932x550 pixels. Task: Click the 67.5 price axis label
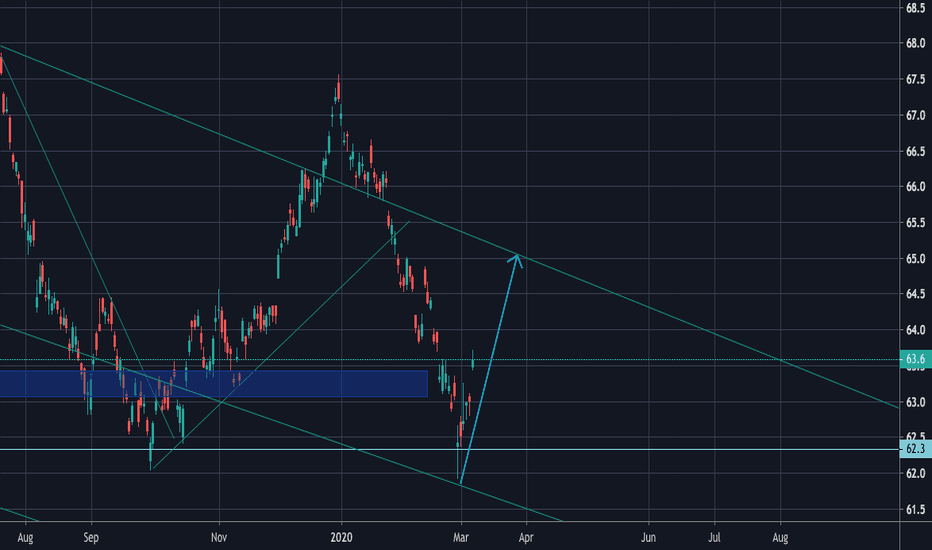[x=915, y=79]
